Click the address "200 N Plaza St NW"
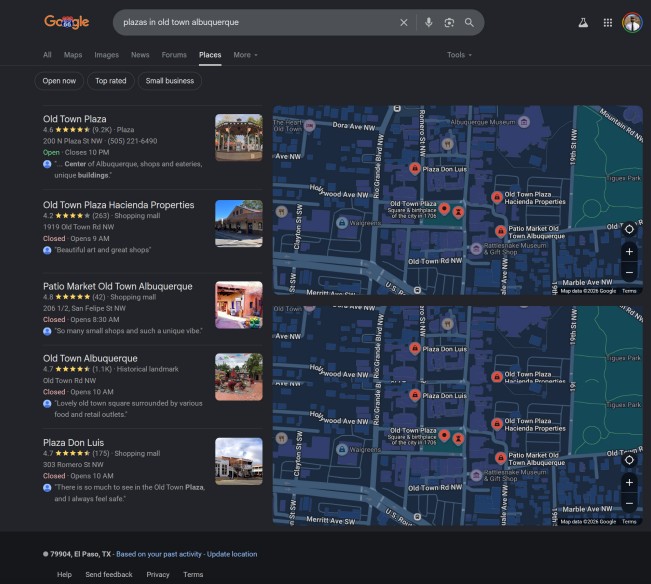This screenshot has height=584, width=651. 73,141
